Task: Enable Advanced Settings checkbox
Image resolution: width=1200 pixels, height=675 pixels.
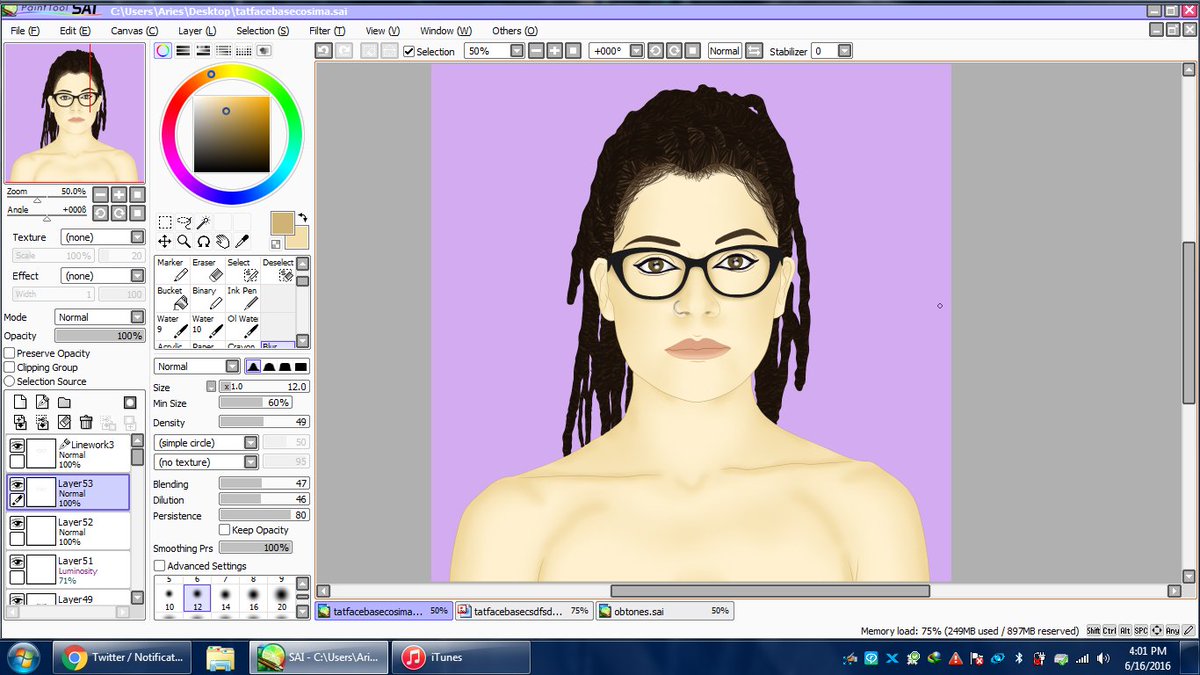Action: pos(160,566)
